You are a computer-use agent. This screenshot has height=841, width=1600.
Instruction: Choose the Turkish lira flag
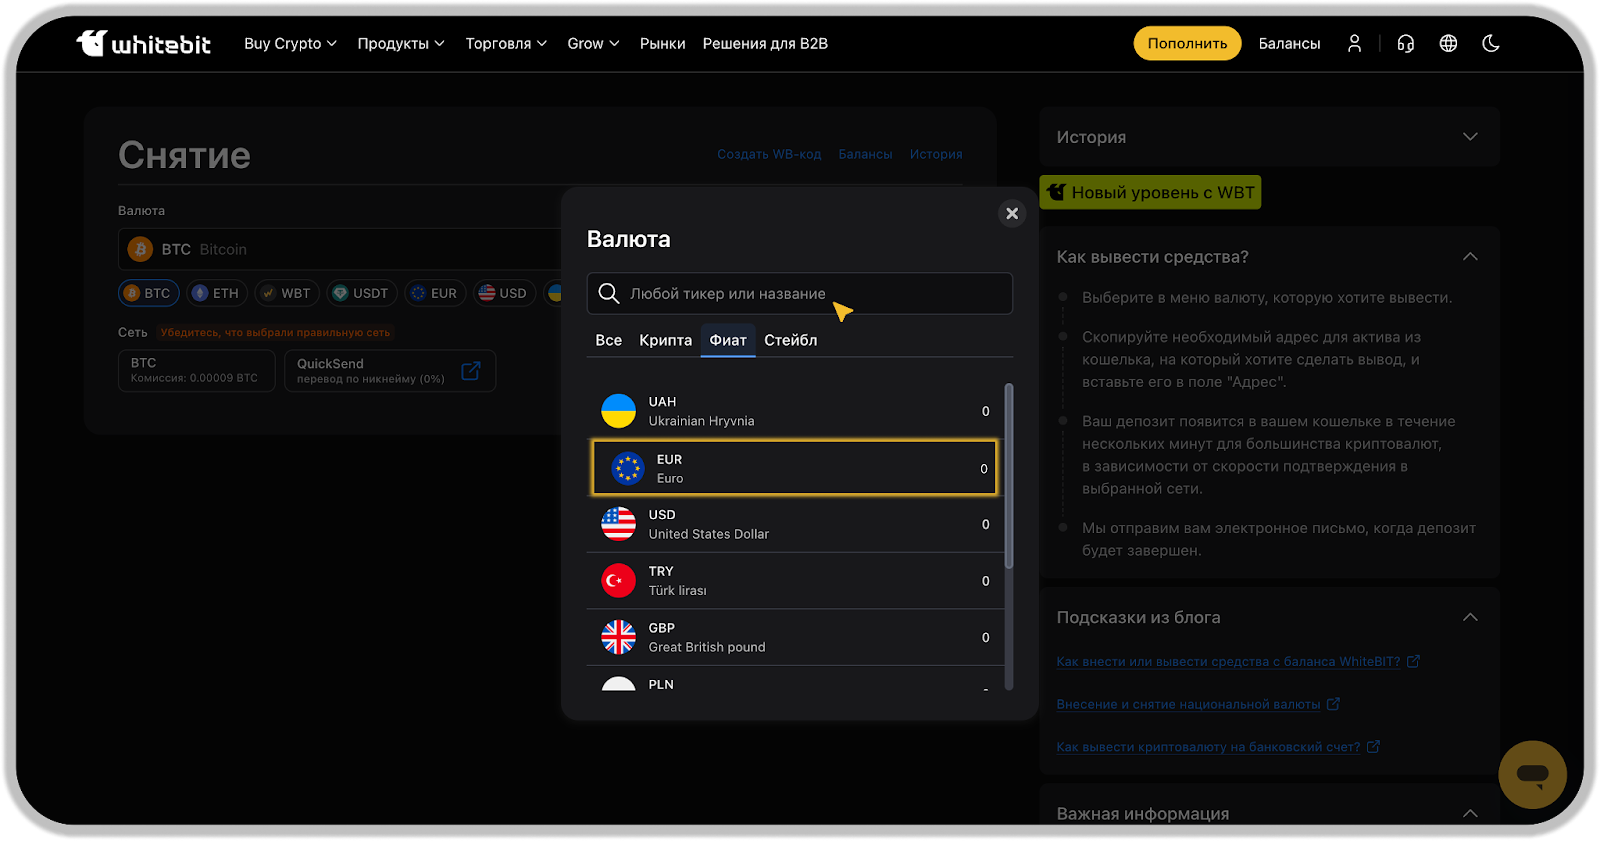tap(618, 581)
